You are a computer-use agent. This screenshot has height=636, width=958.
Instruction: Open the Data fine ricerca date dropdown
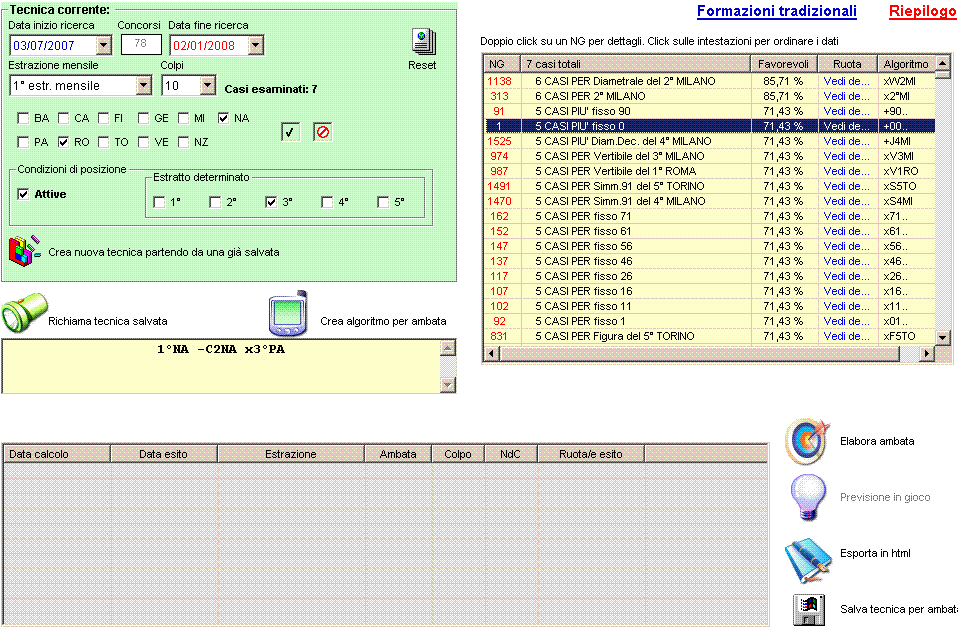[x=256, y=45]
